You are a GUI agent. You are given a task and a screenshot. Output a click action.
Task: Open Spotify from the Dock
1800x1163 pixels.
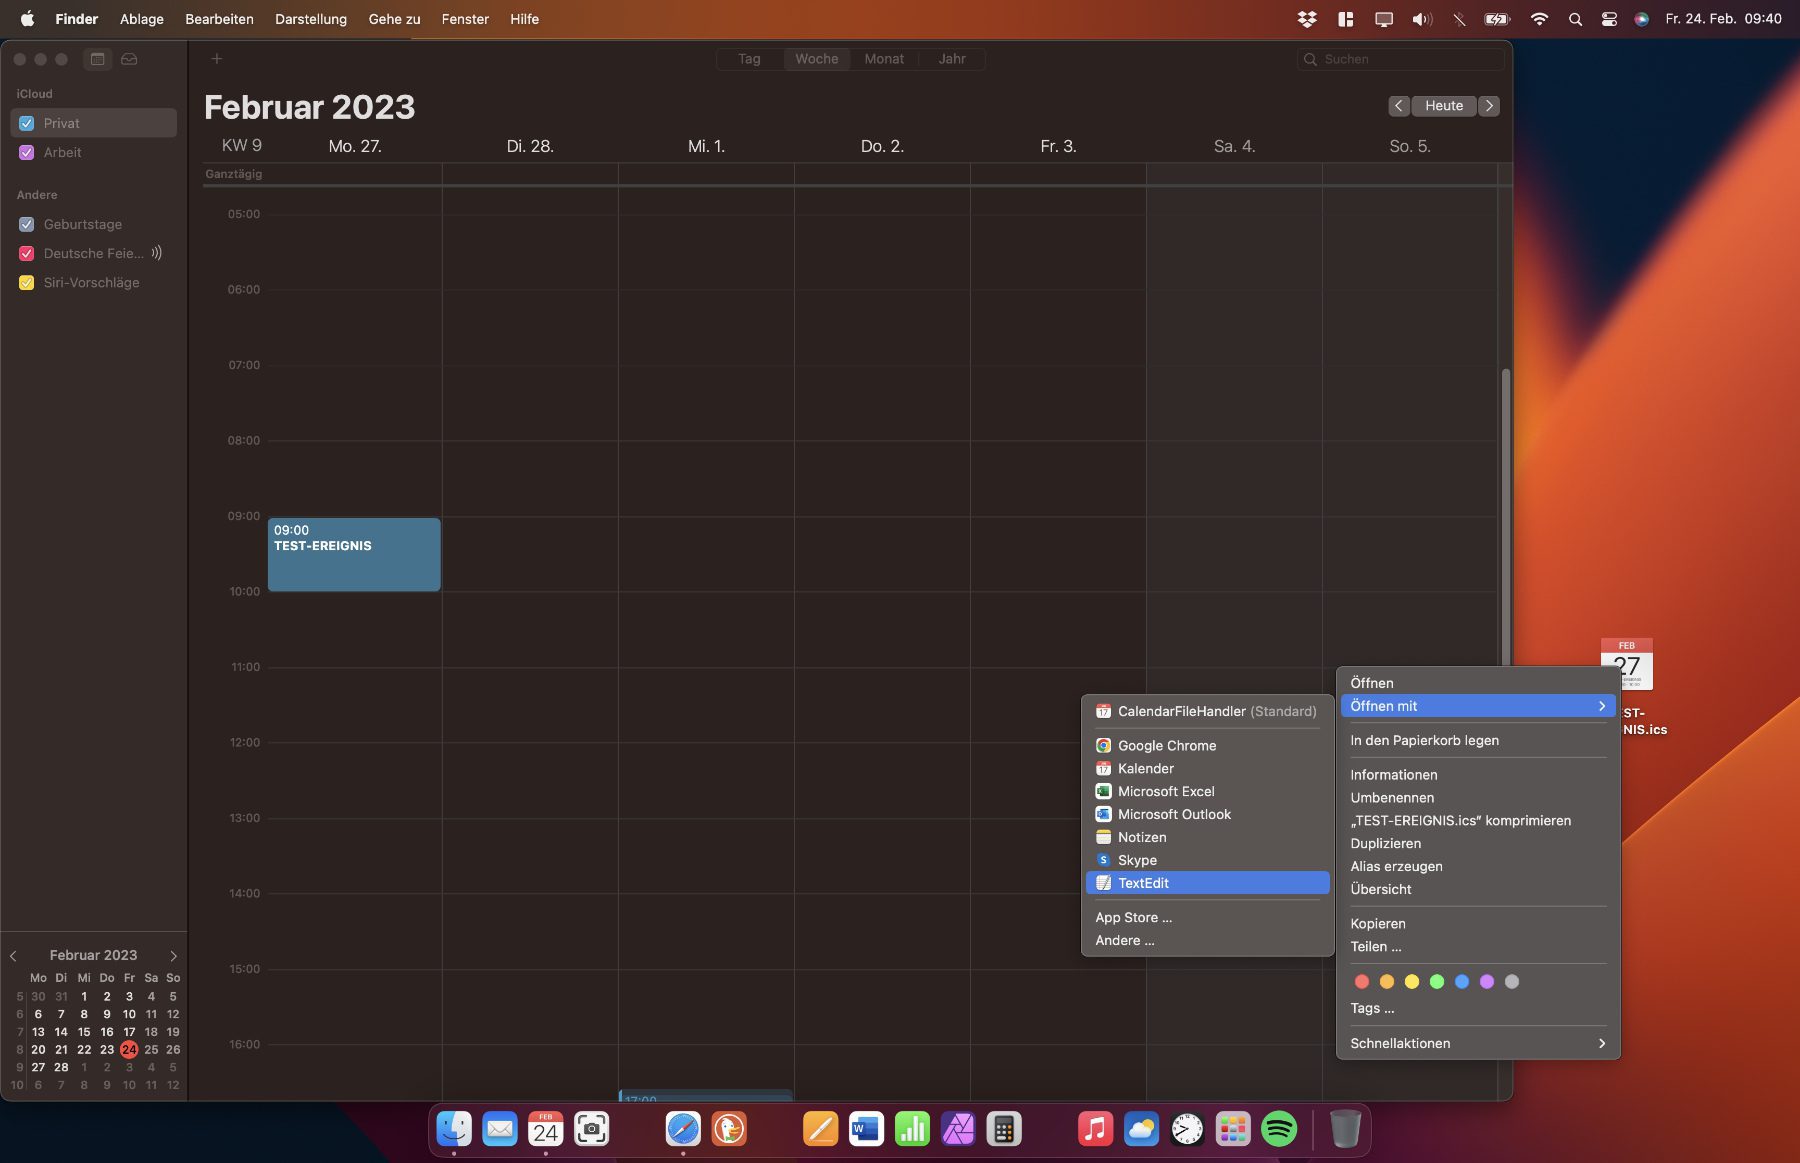[1279, 1130]
